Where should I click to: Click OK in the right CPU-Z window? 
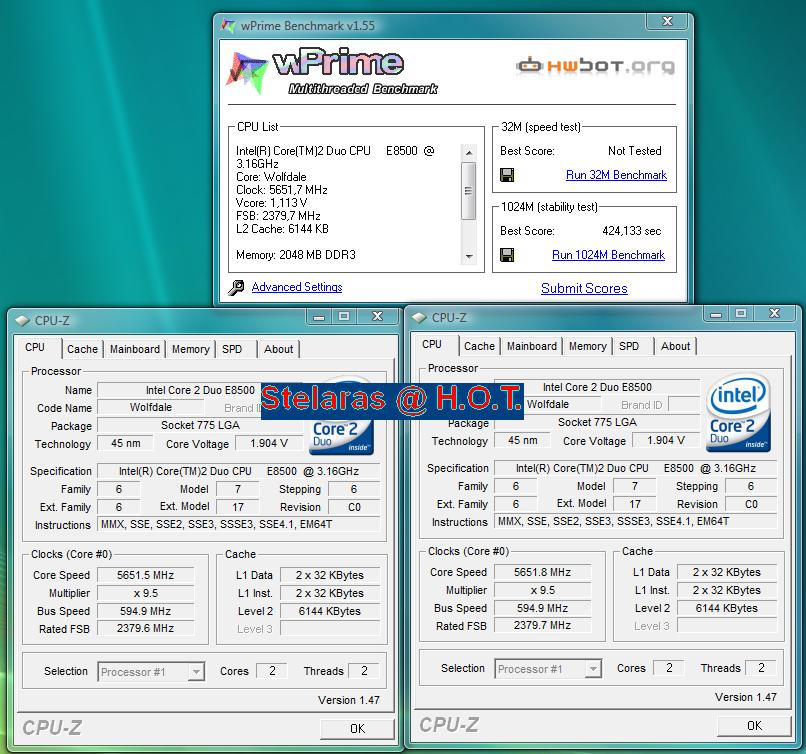click(x=754, y=725)
